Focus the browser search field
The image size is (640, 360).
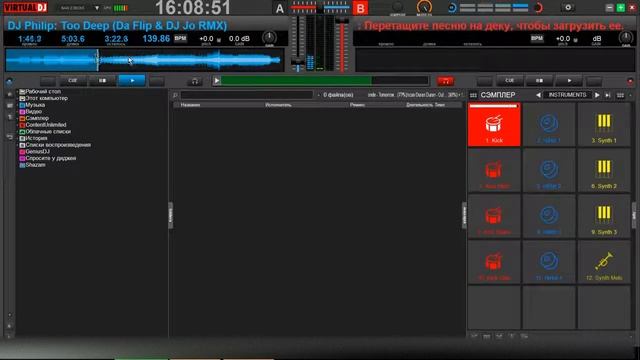pyautogui.click(x=247, y=95)
